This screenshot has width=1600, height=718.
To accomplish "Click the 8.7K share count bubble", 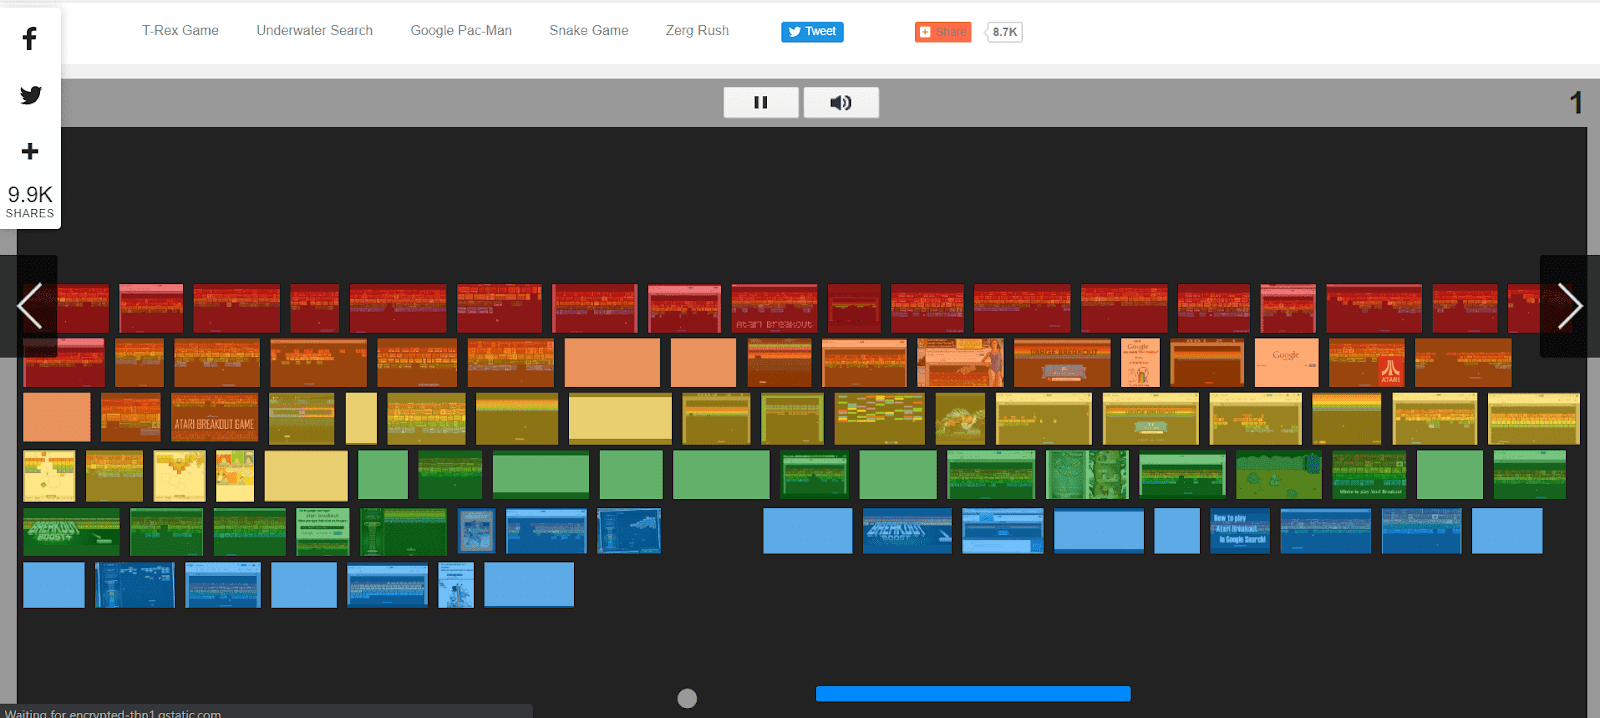I will click(1004, 32).
